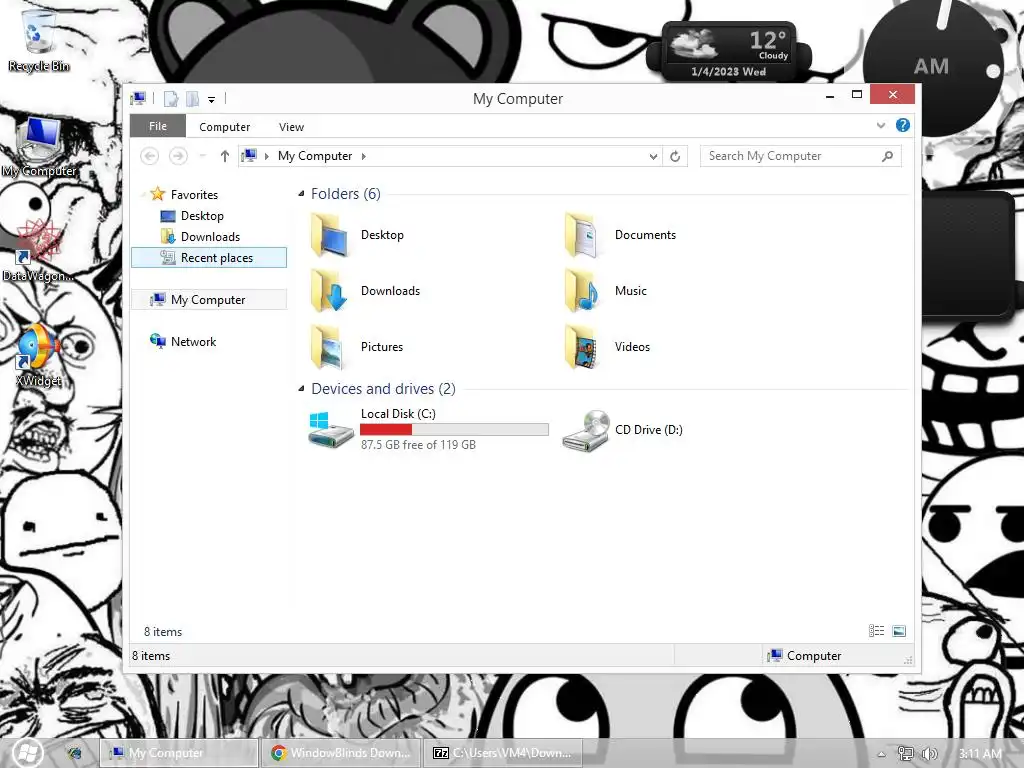Image resolution: width=1024 pixels, height=768 pixels.
Task: Click taskbar volume speaker icon
Action: point(929,754)
